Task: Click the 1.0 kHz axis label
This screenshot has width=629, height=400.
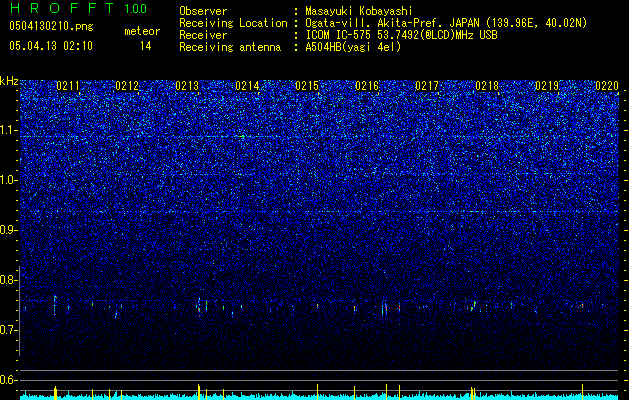Action: click(x=8, y=181)
